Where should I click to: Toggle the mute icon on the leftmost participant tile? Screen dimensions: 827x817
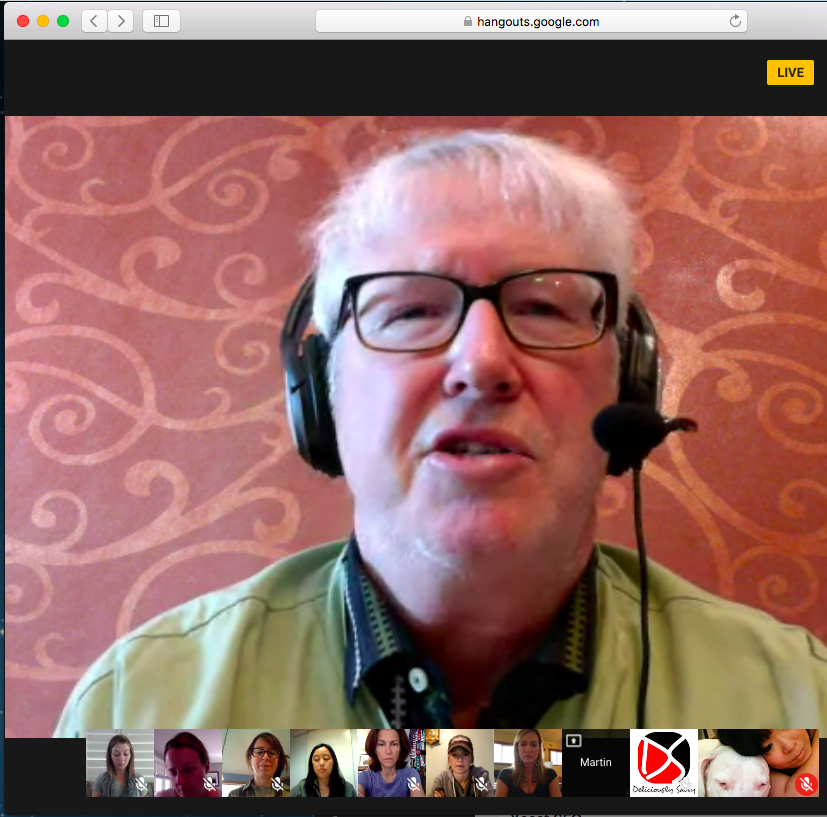141,785
